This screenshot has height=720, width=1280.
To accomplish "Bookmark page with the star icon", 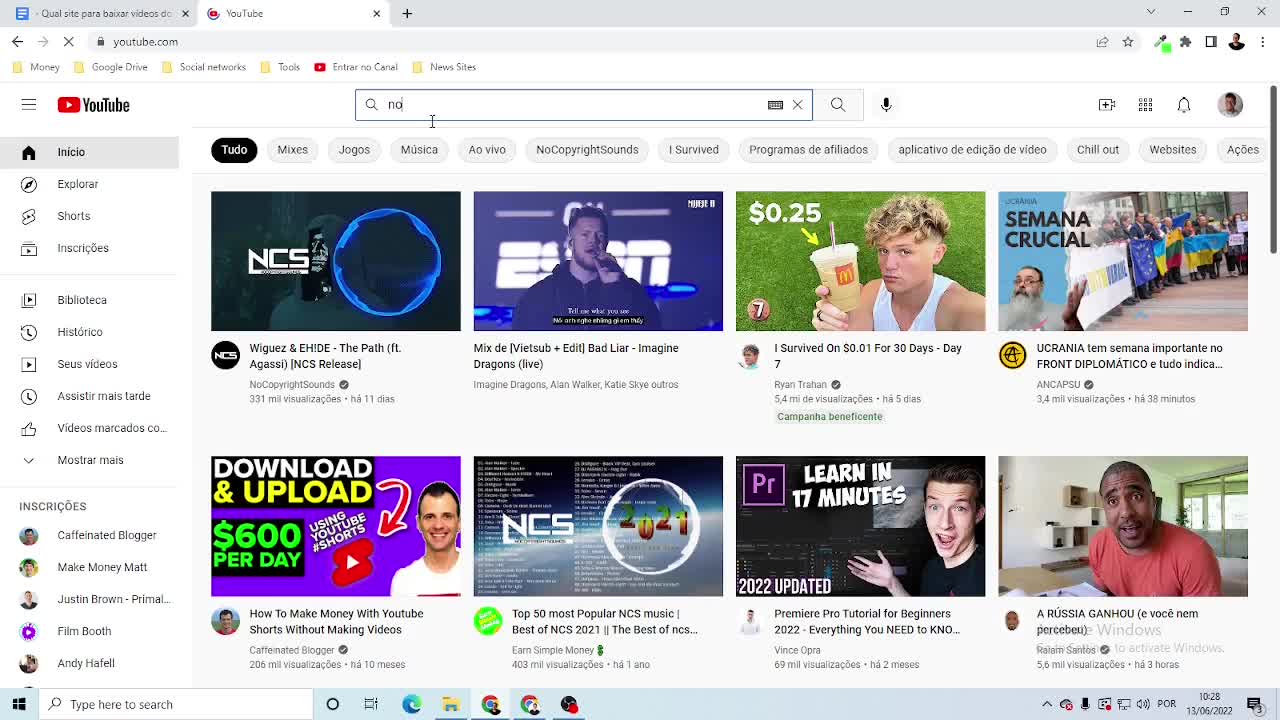I will (1128, 42).
